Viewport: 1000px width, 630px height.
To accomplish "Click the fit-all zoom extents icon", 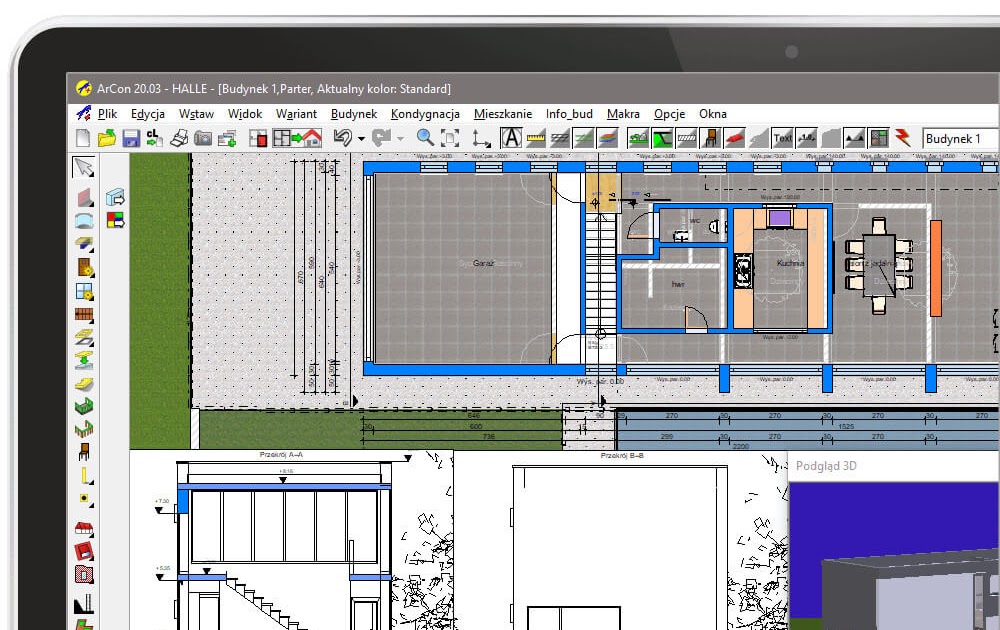I will pos(450,138).
